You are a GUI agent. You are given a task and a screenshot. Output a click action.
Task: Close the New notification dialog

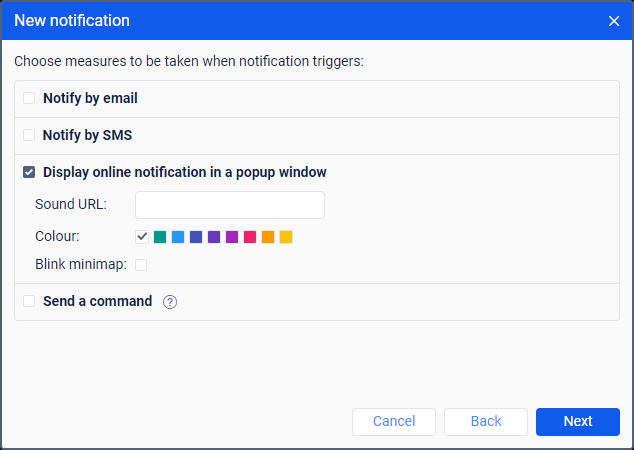[614, 21]
